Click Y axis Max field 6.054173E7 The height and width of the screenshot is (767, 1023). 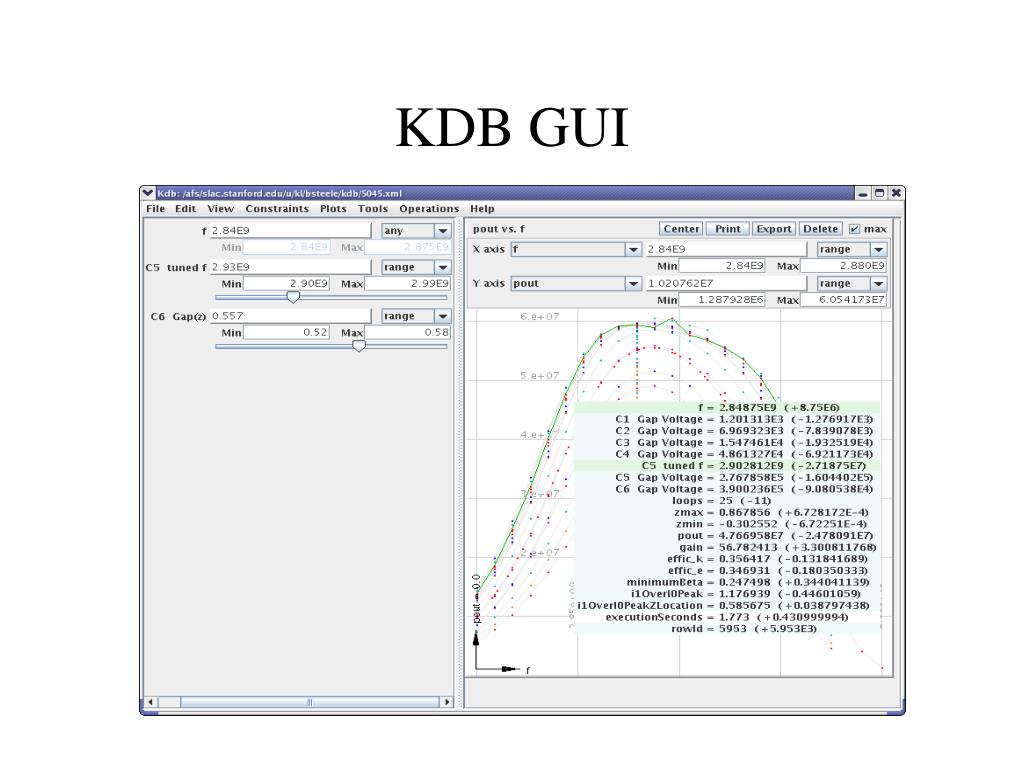click(x=844, y=300)
